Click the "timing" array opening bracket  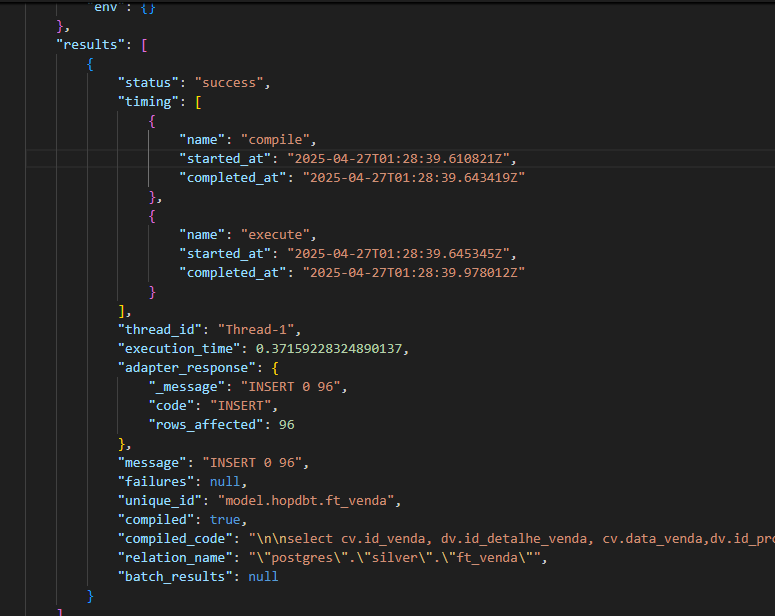[x=198, y=102]
